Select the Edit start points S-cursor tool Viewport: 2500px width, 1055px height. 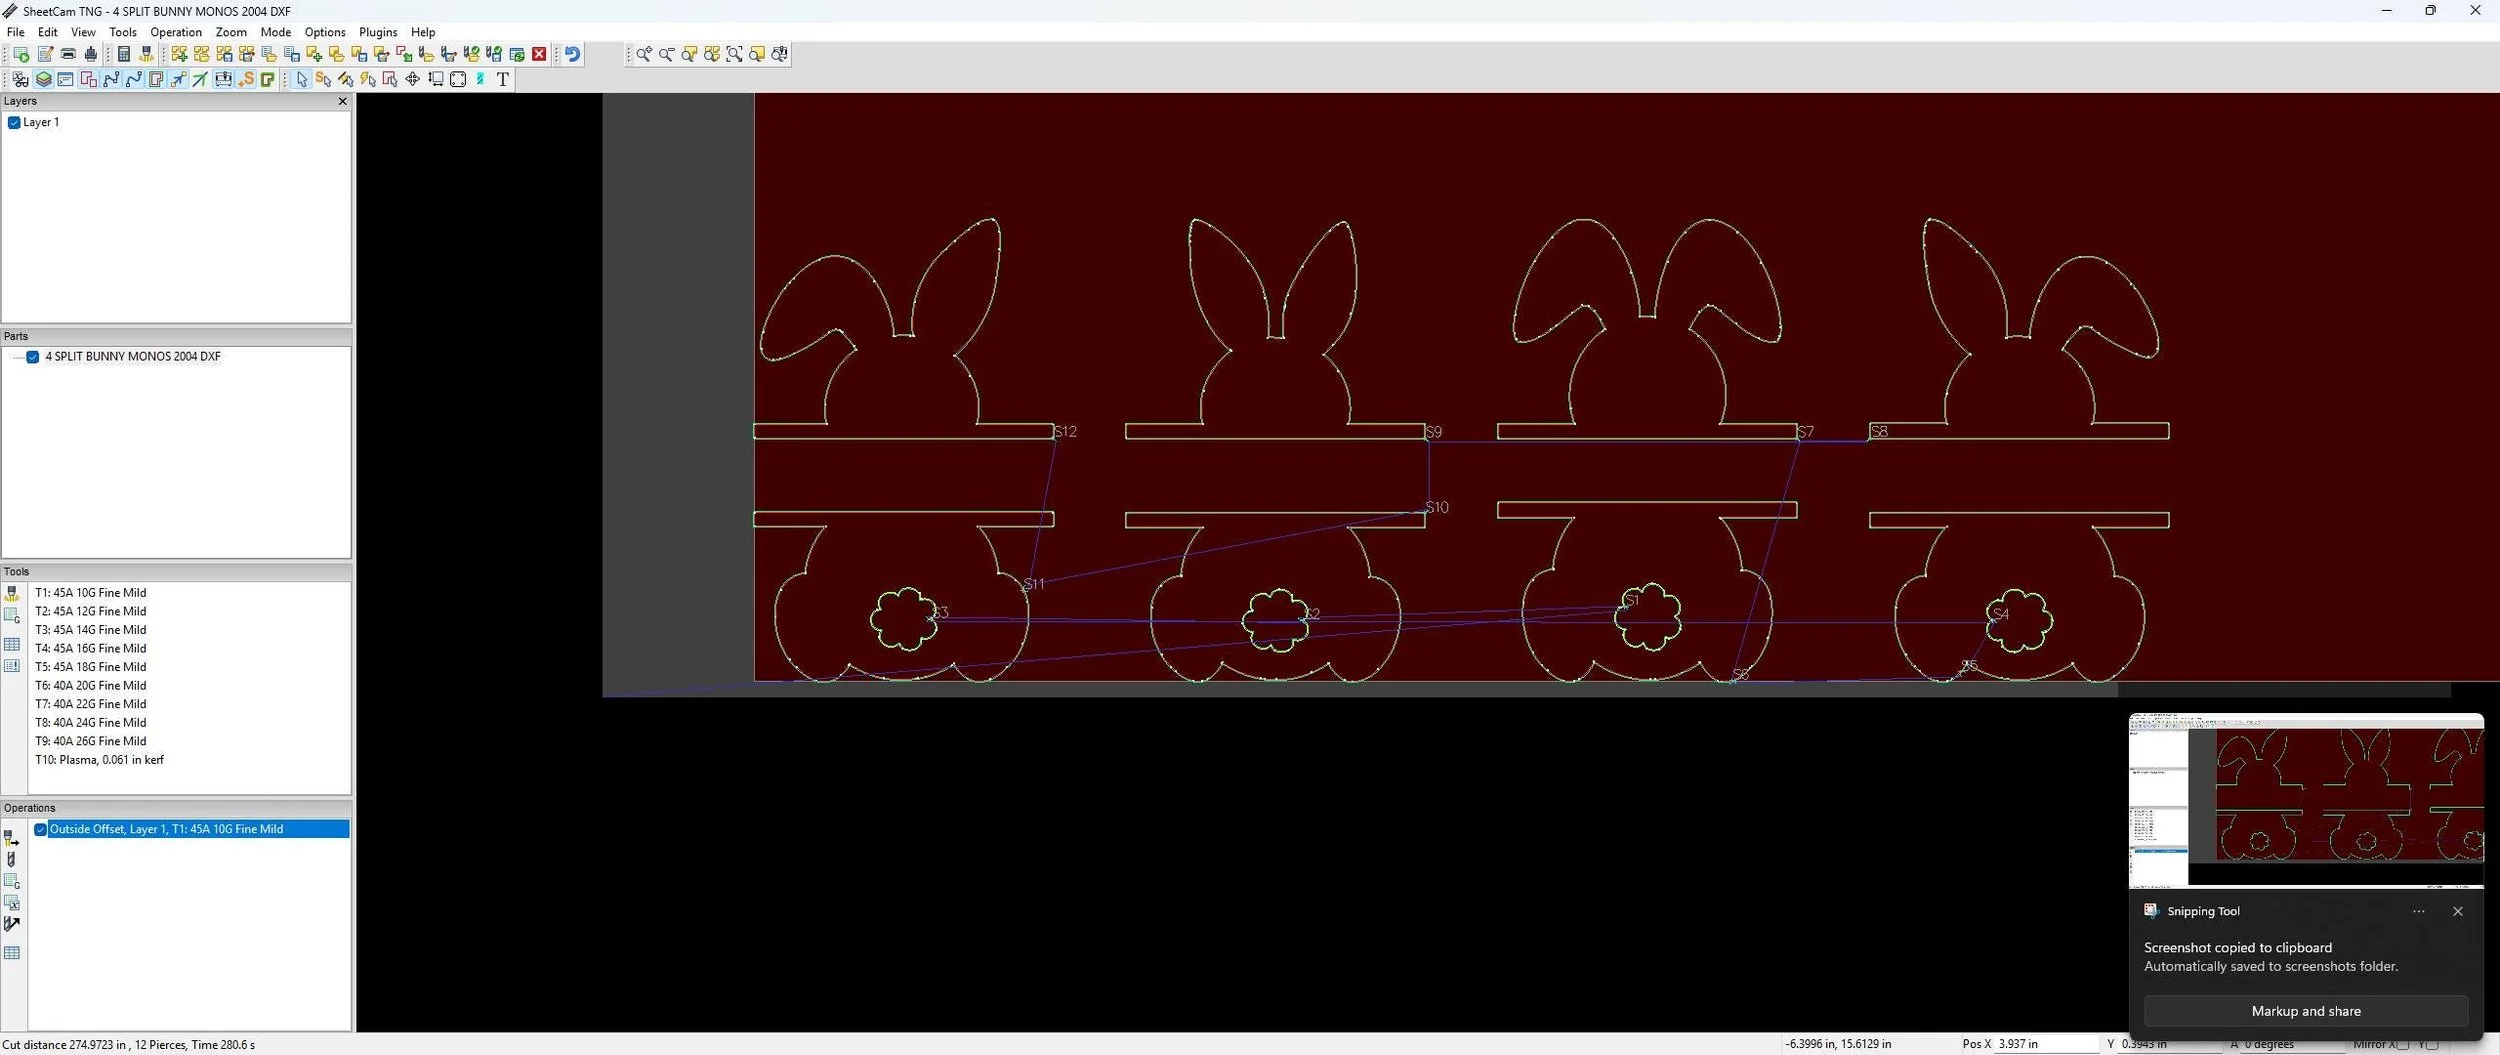coord(323,79)
